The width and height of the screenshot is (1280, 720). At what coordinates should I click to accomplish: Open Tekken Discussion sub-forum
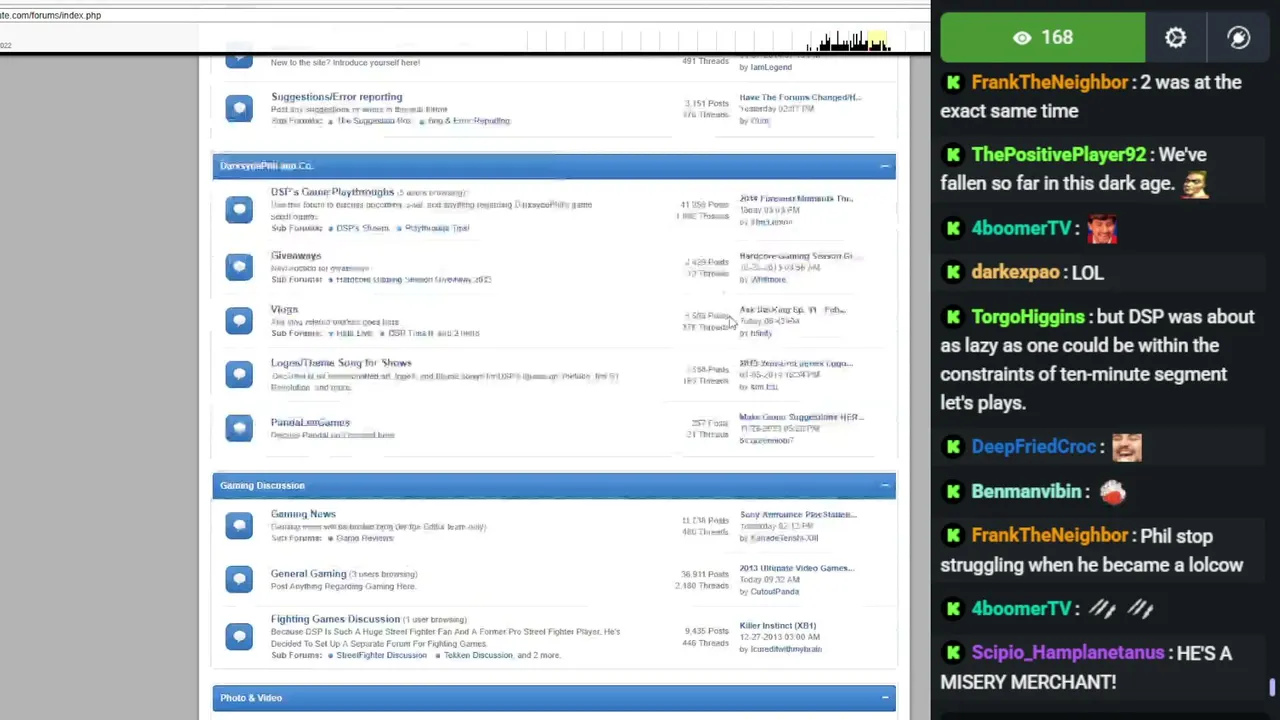(478, 655)
